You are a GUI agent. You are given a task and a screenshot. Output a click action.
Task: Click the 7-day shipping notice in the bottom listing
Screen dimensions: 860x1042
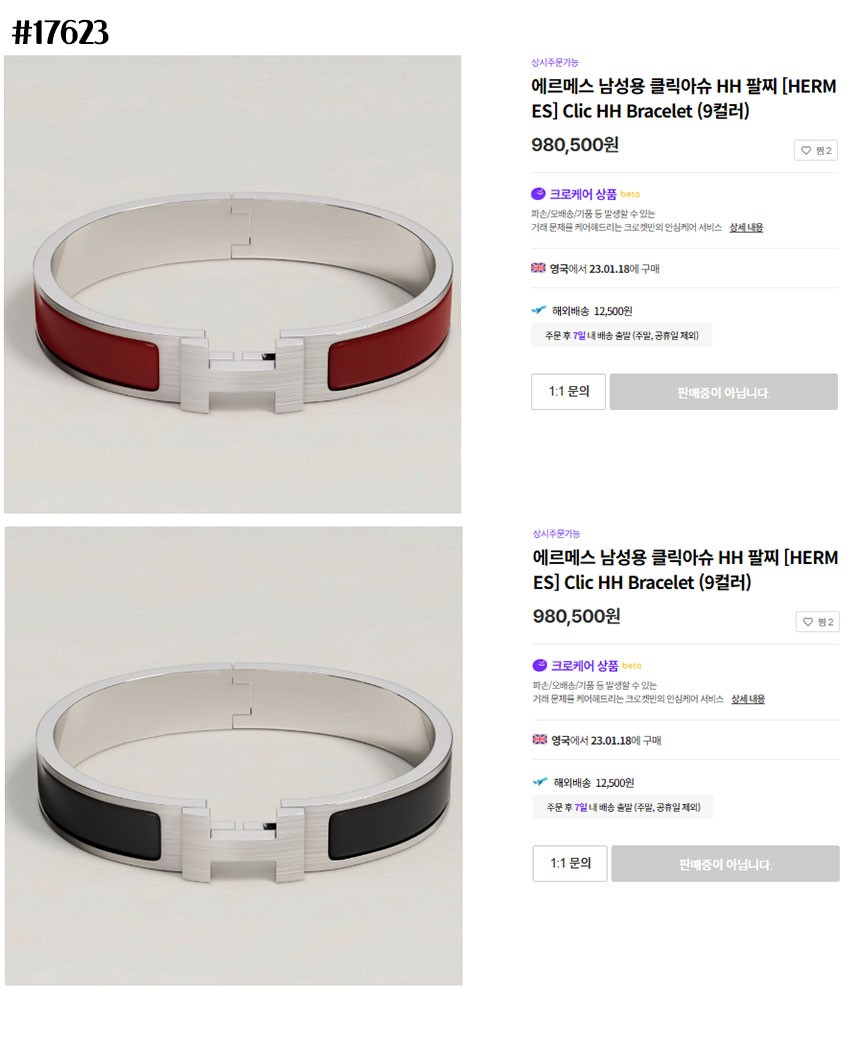[x=622, y=807]
